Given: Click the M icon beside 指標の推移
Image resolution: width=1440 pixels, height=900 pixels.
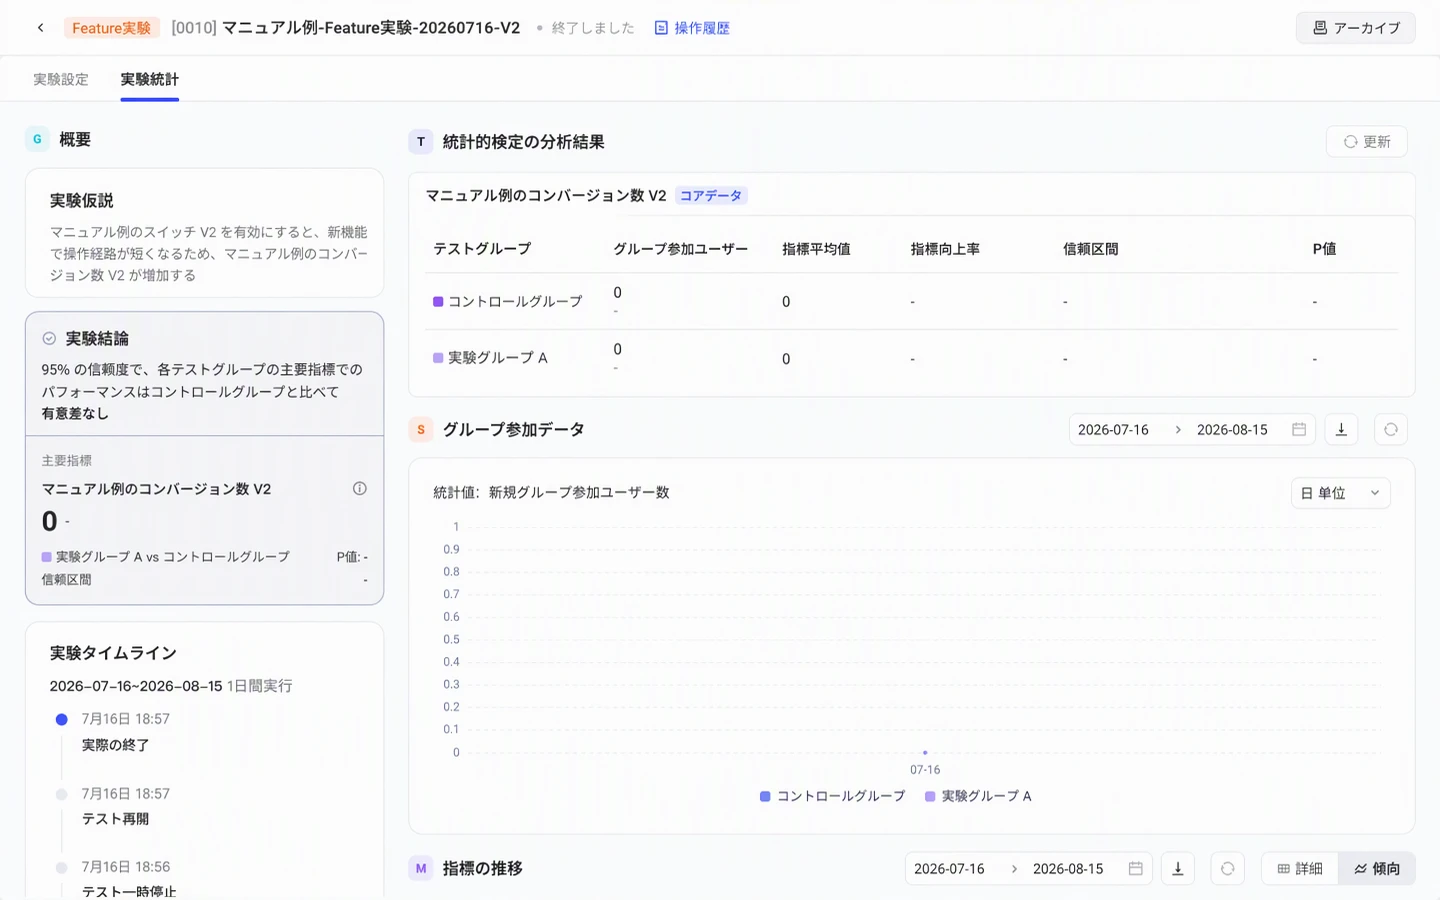Looking at the screenshot, I should 421,869.
